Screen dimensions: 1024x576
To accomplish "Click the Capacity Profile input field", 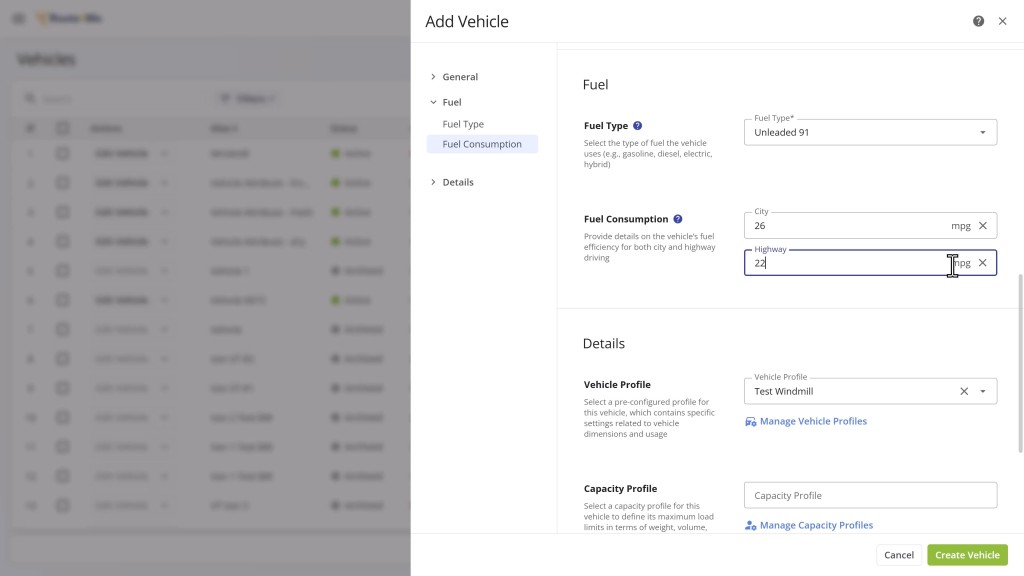I will [870, 495].
